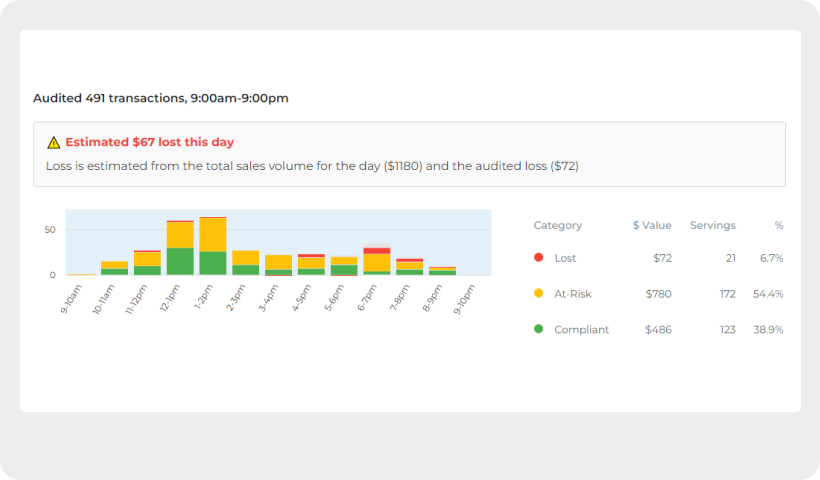Image resolution: width=820 pixels, height=480 pixels.
Task: Click the 8-9pm bar in chart
Action: (x=442, y=271)
